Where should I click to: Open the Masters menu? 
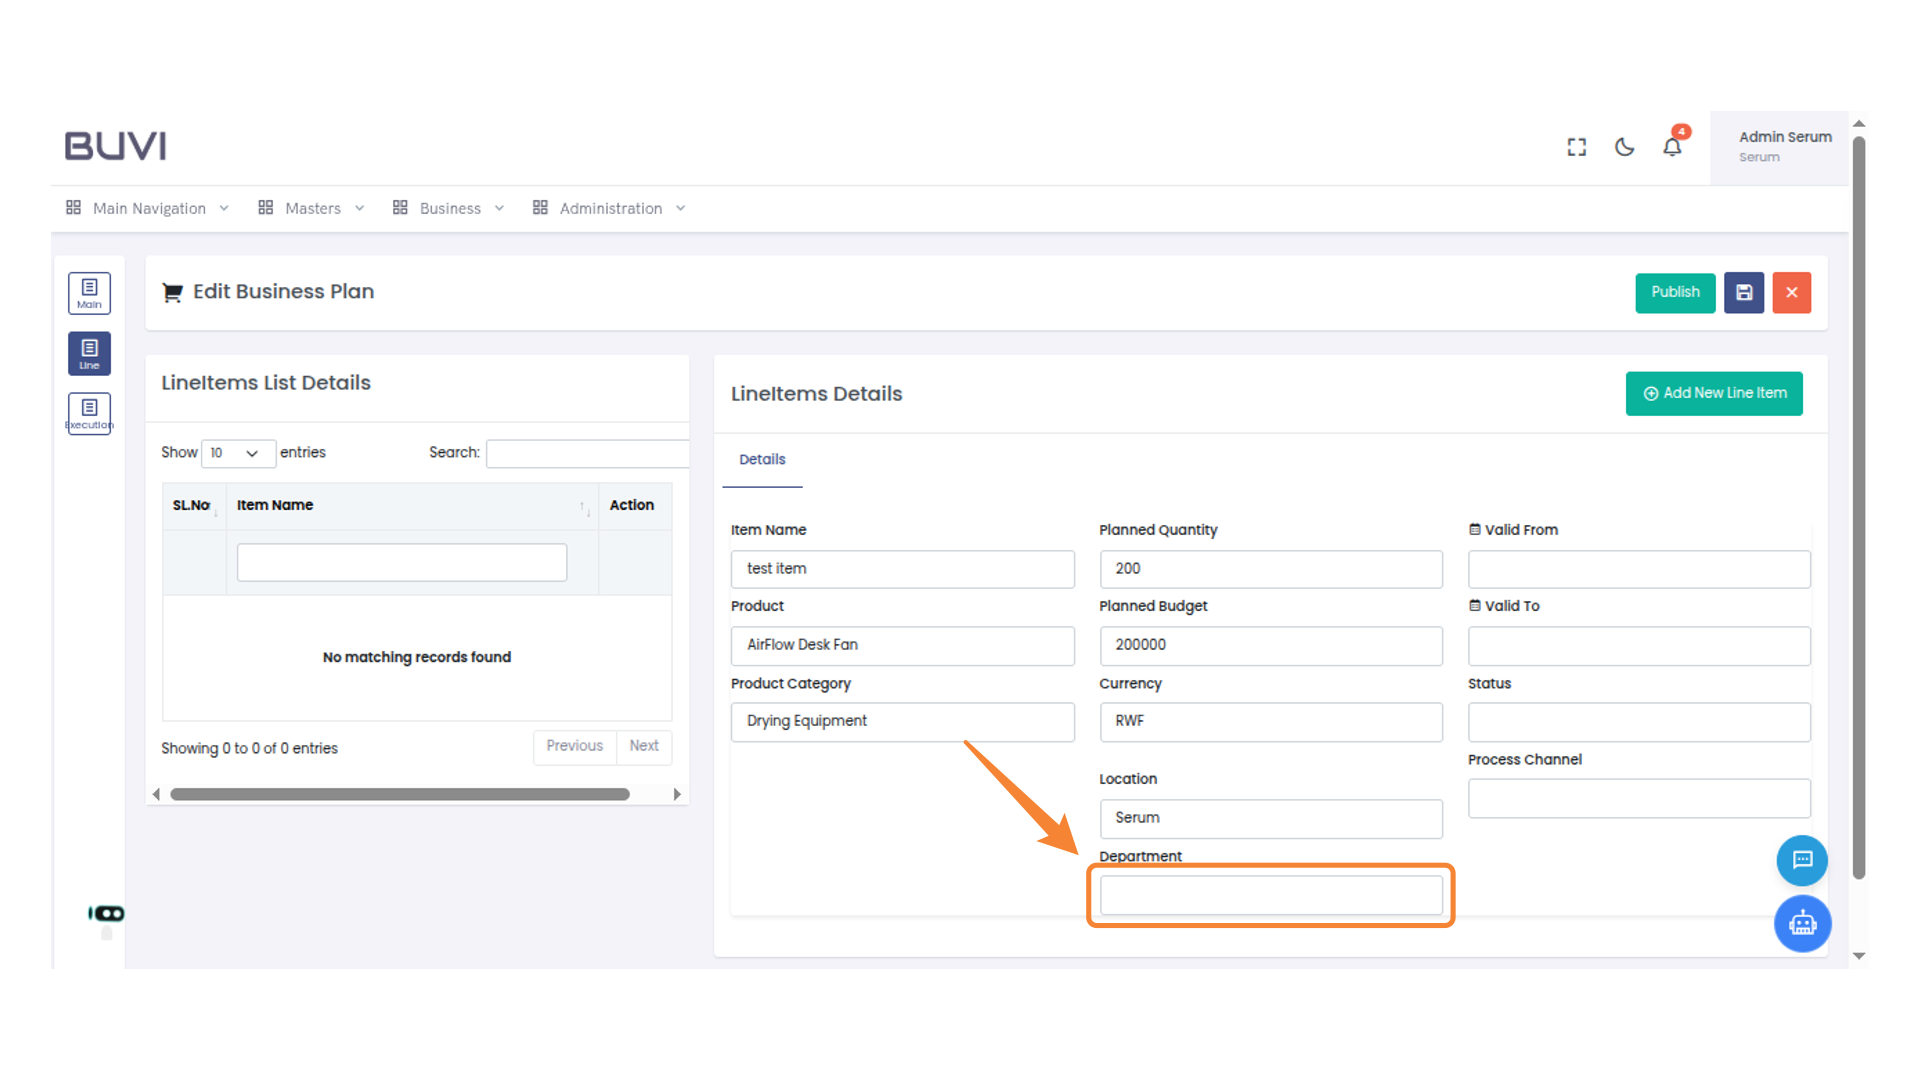click(x=312, y=208)
